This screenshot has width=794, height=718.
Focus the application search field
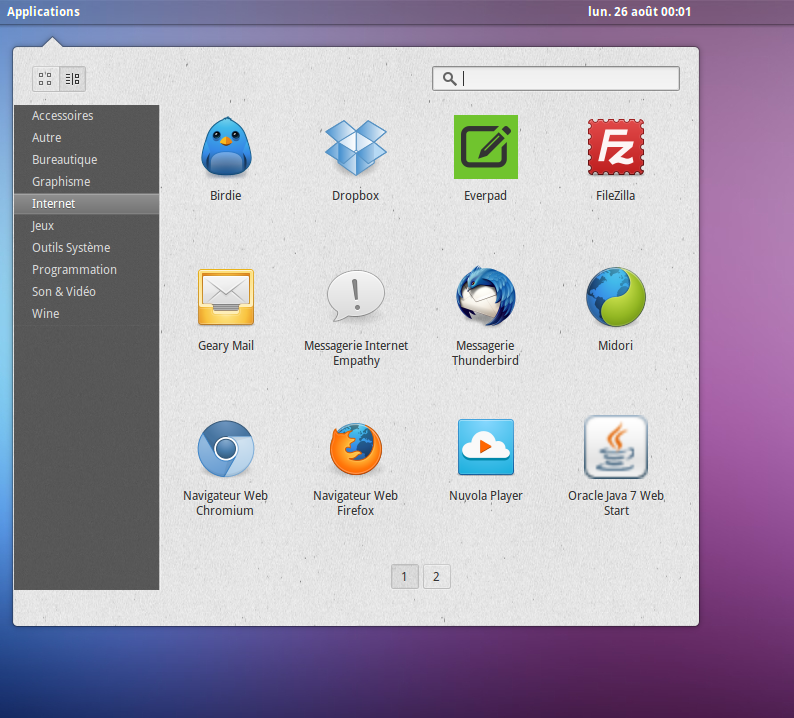pos(555,78)
